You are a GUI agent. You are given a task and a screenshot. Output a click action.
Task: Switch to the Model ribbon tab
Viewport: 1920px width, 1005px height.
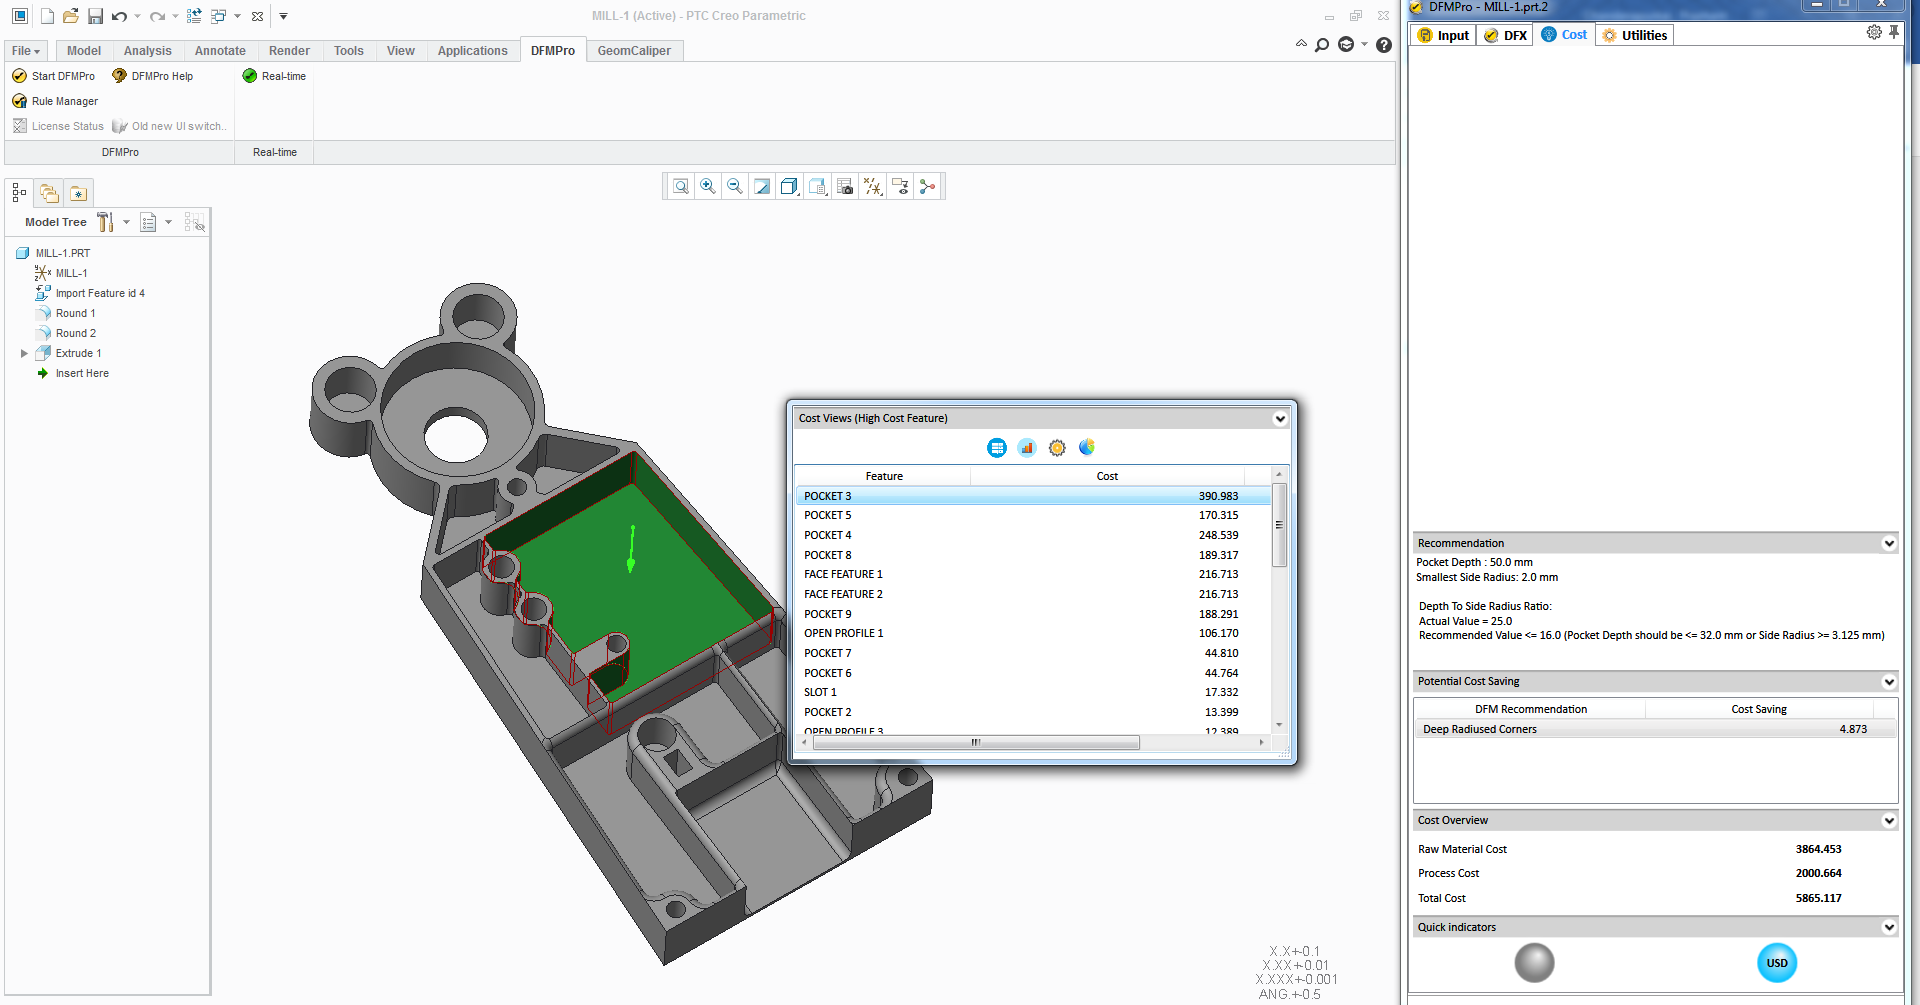(x=84, y=51)
